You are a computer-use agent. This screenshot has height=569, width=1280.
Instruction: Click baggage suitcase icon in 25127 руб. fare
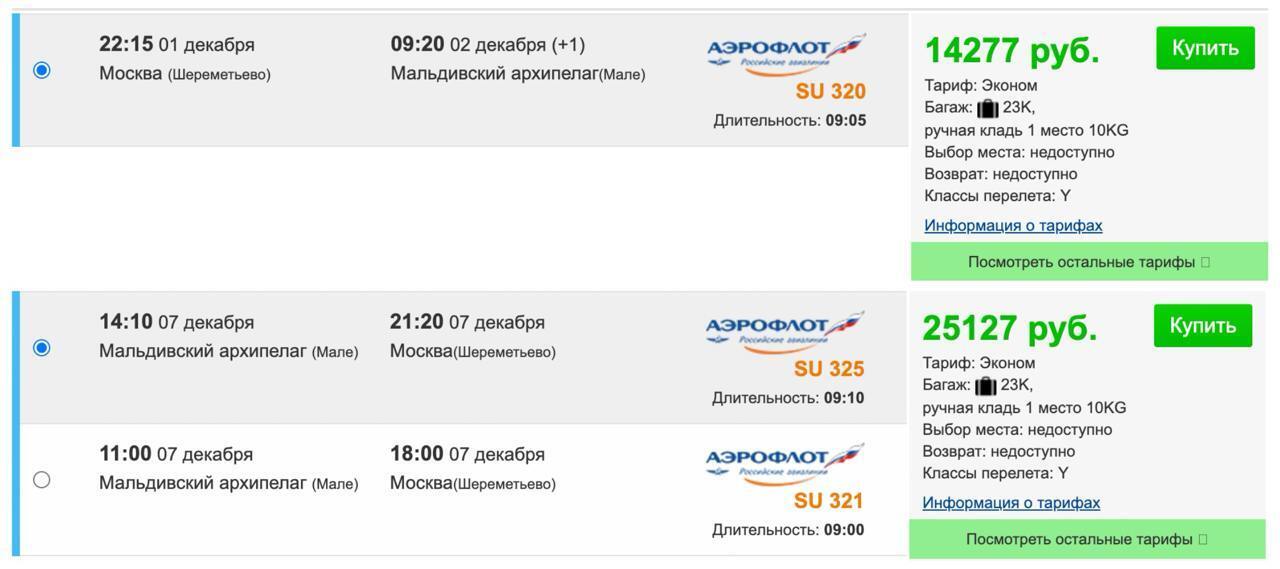(x=986, y=386)
